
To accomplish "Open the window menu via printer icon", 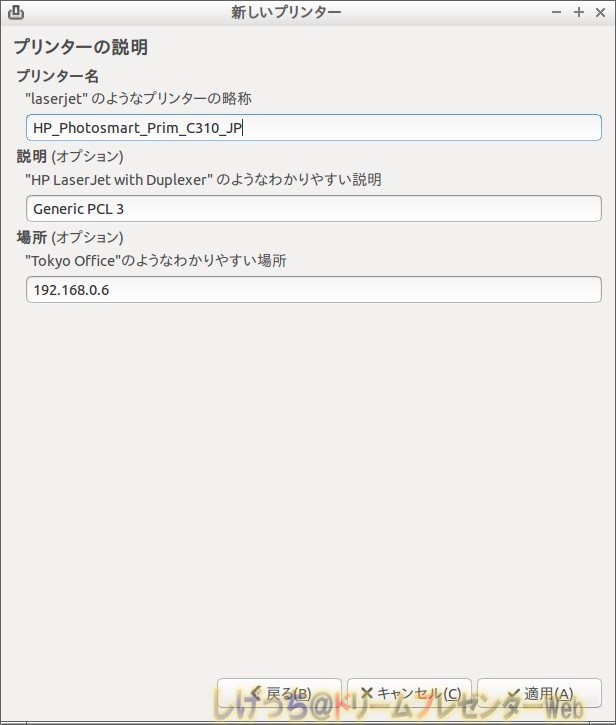I will pos(16,12).
